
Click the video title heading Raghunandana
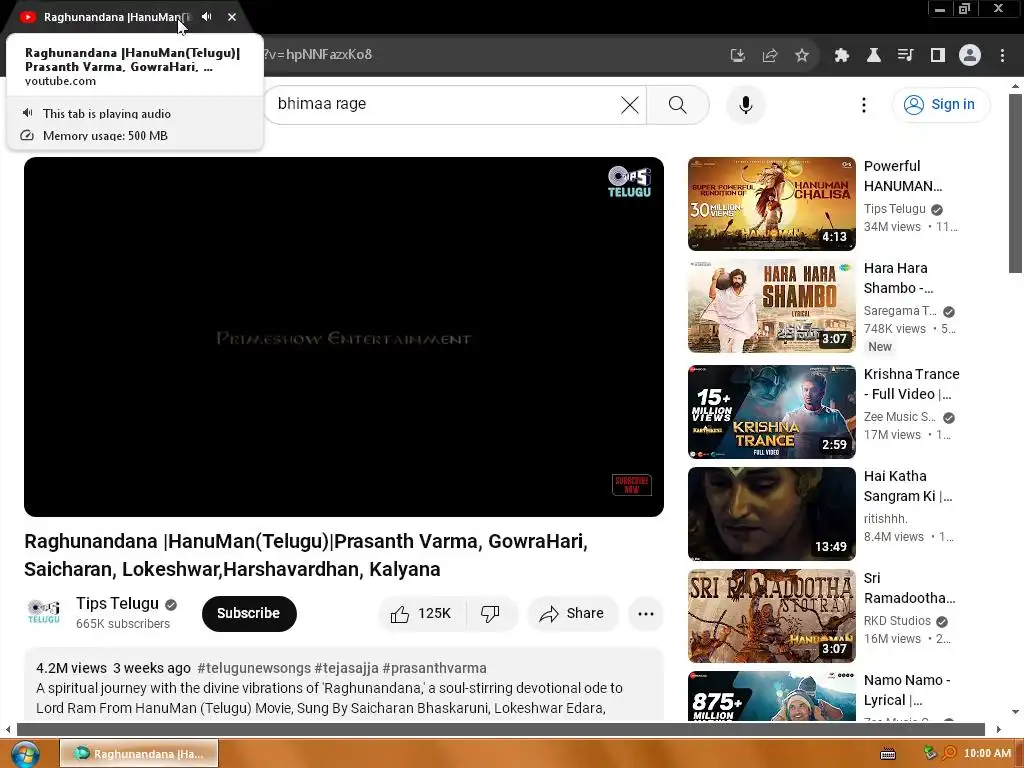click(x=306, y=555)
